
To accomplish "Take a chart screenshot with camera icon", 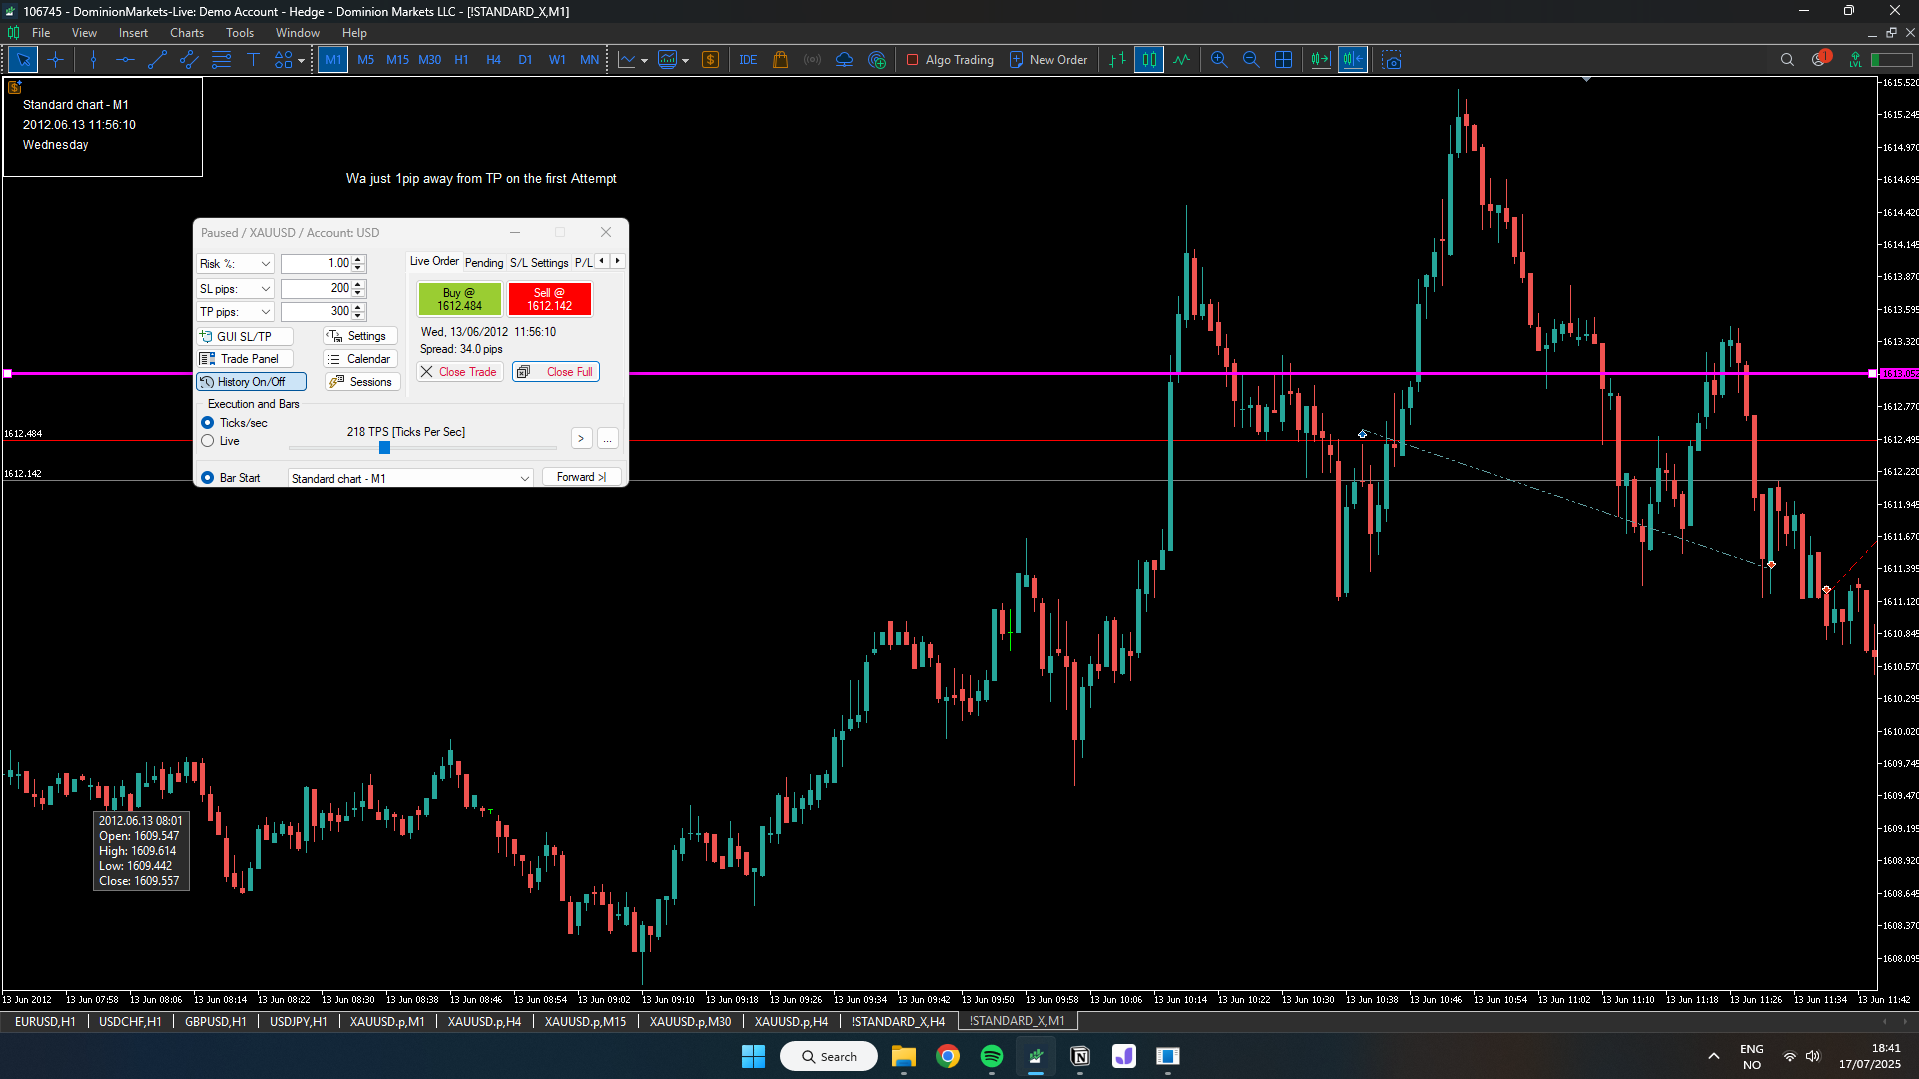I will 1391,60.
